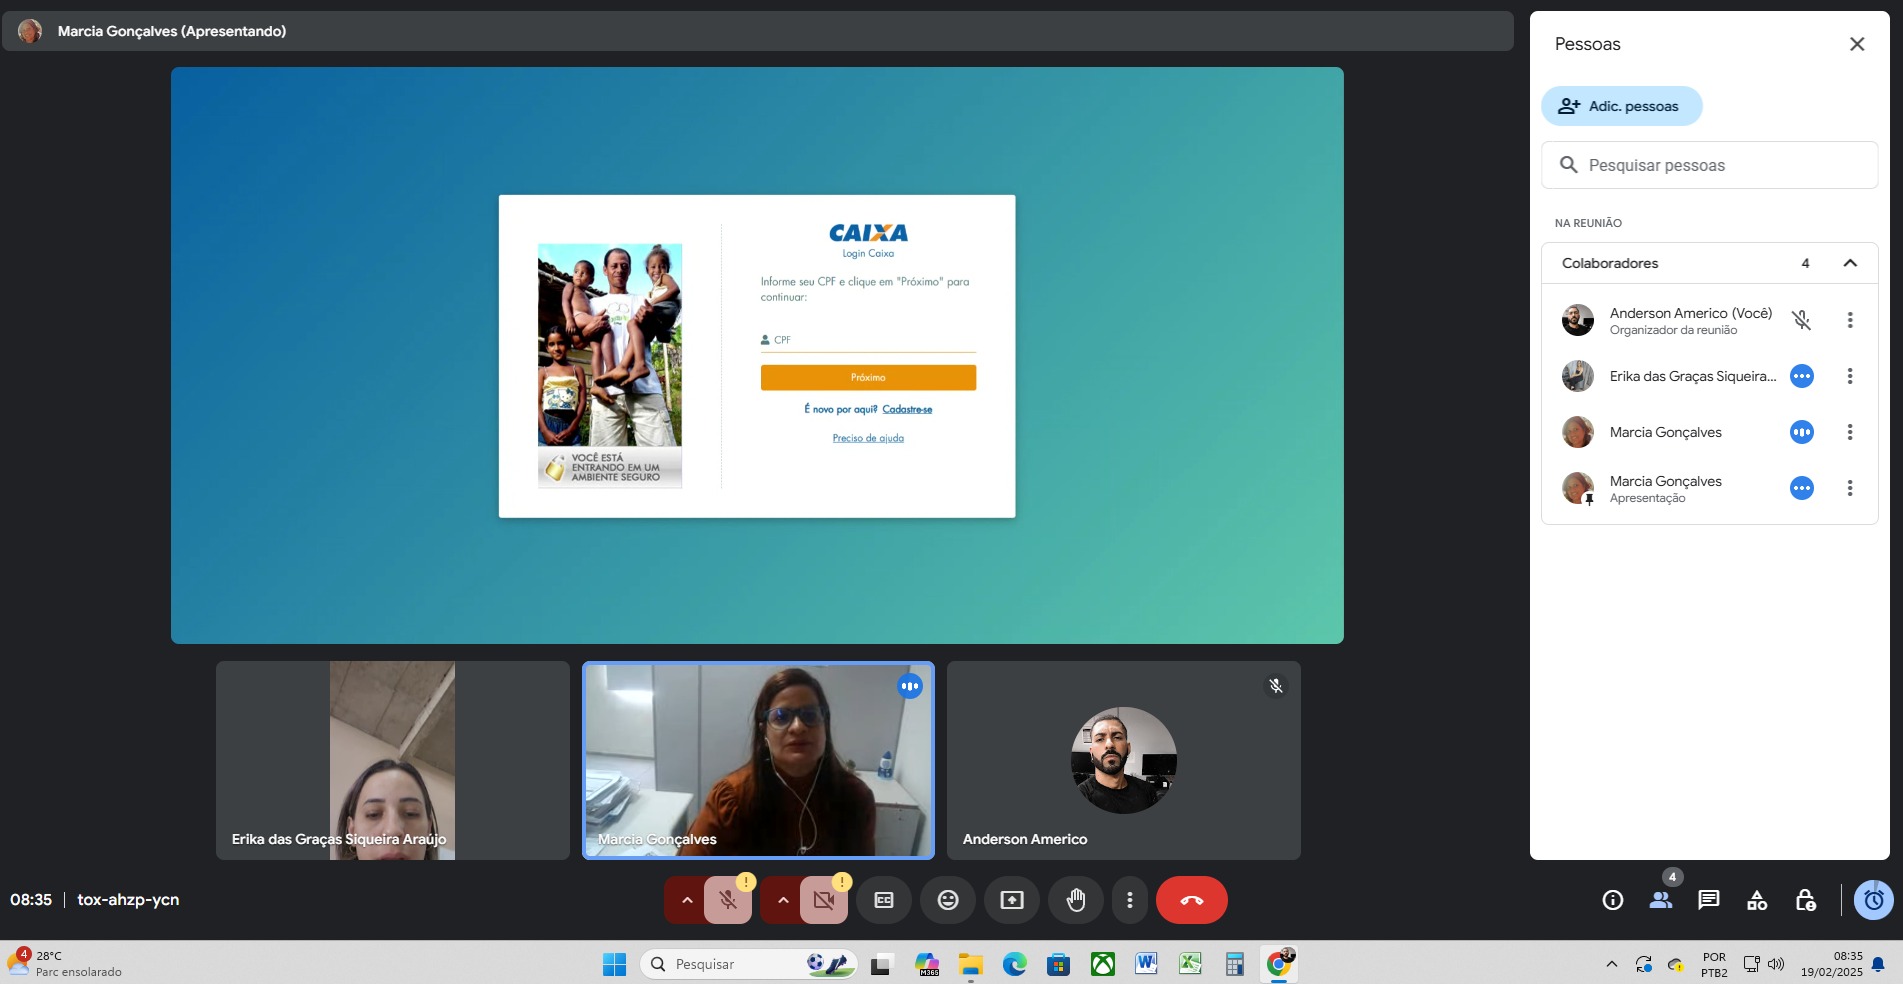1903x984 pixels.
Task: Click the Adic. pessoas button
Action: coord(1621,106)
